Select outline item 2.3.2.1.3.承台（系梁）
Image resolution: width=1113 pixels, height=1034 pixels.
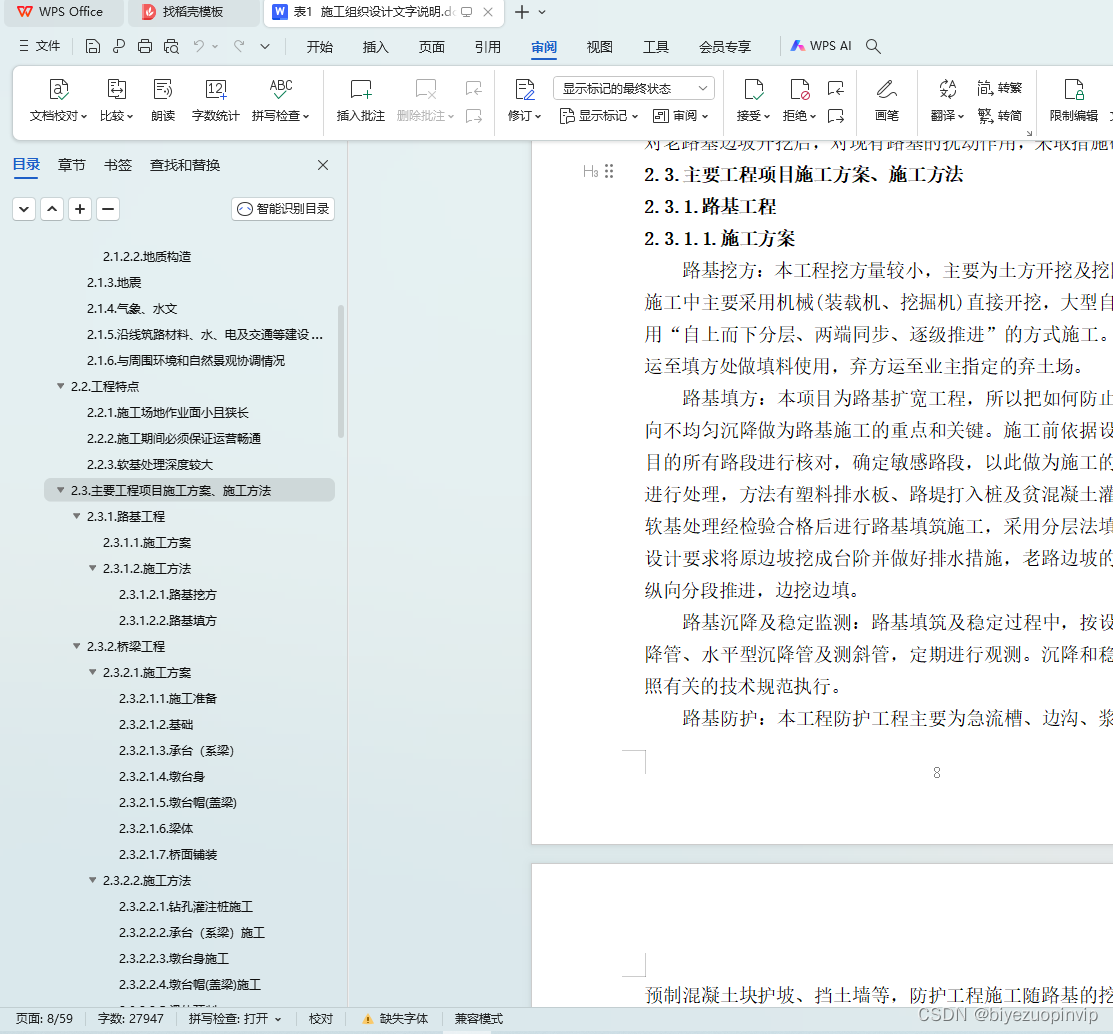[x=176, y=750]
